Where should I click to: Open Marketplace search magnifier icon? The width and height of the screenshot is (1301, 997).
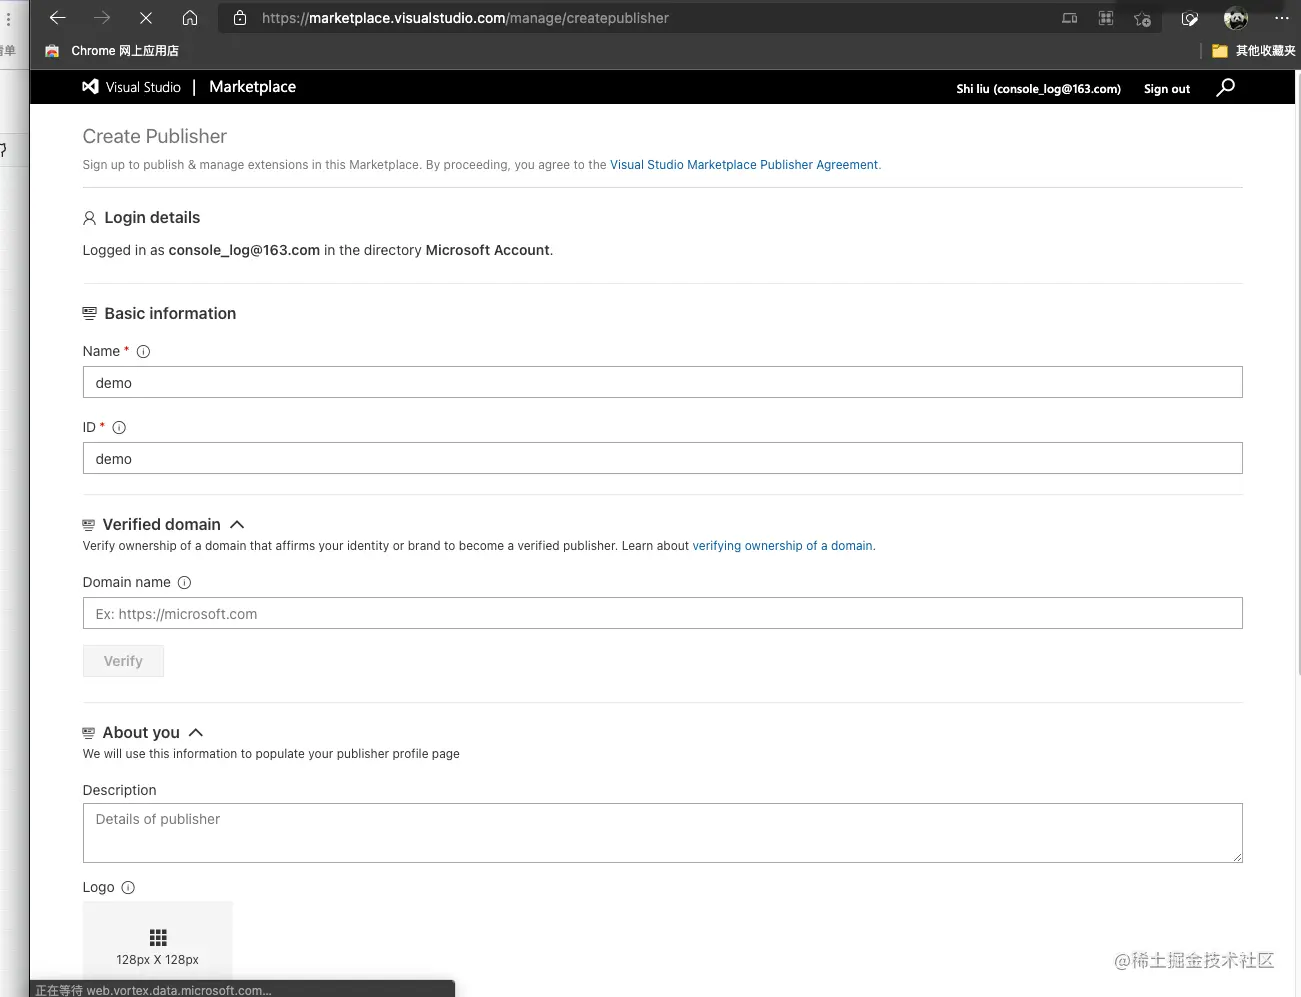tap(1225, 88)
